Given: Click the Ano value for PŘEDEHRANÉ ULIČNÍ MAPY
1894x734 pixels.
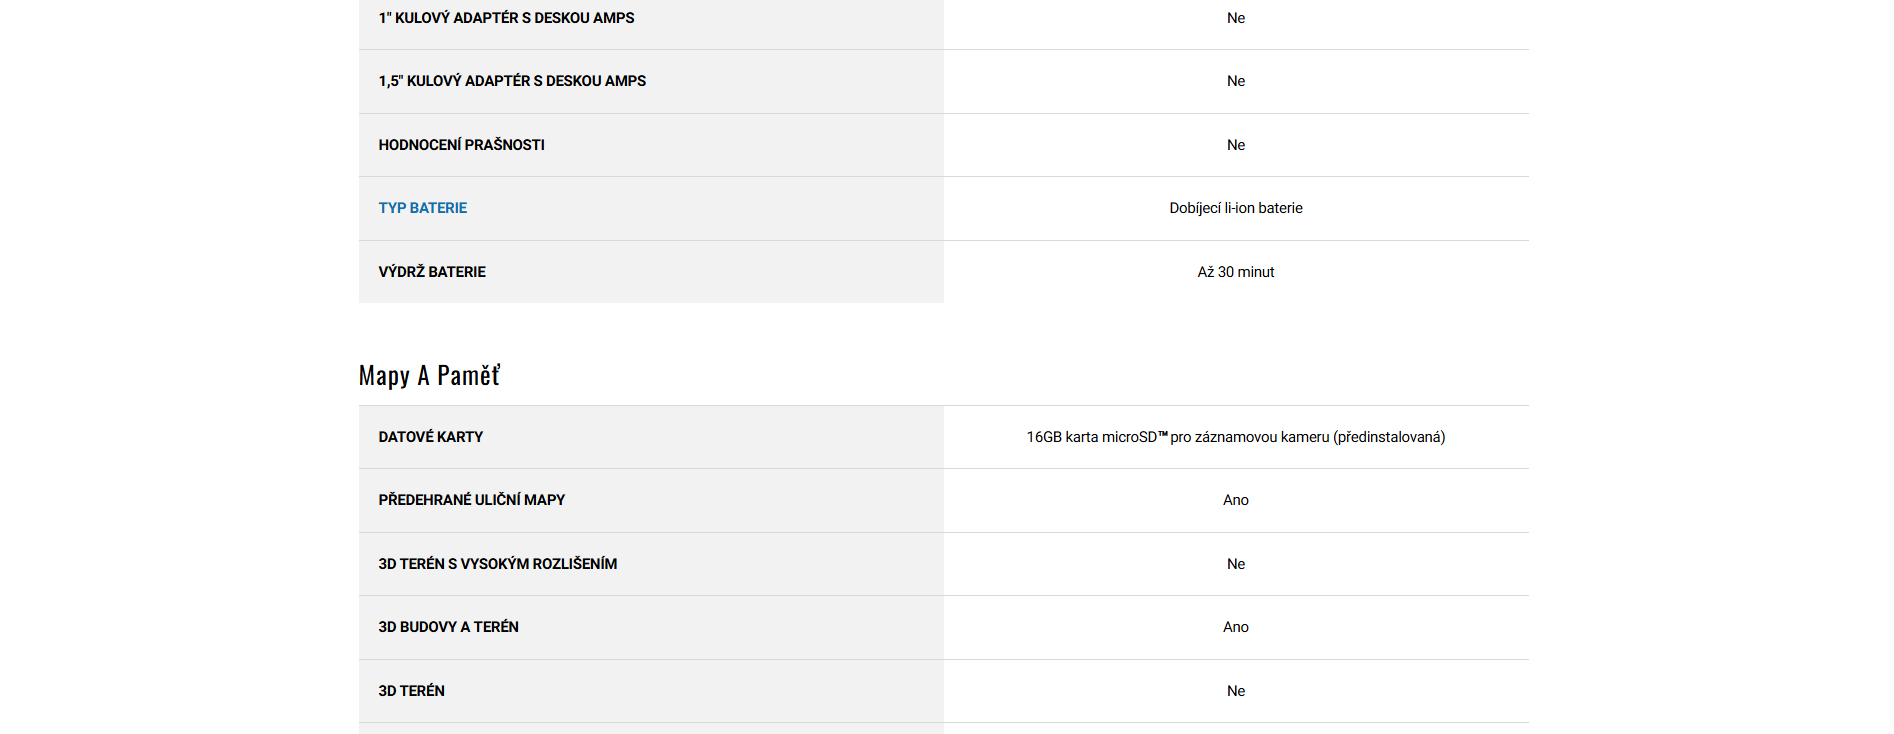Looking at the screenshot, I should 1235,500.
